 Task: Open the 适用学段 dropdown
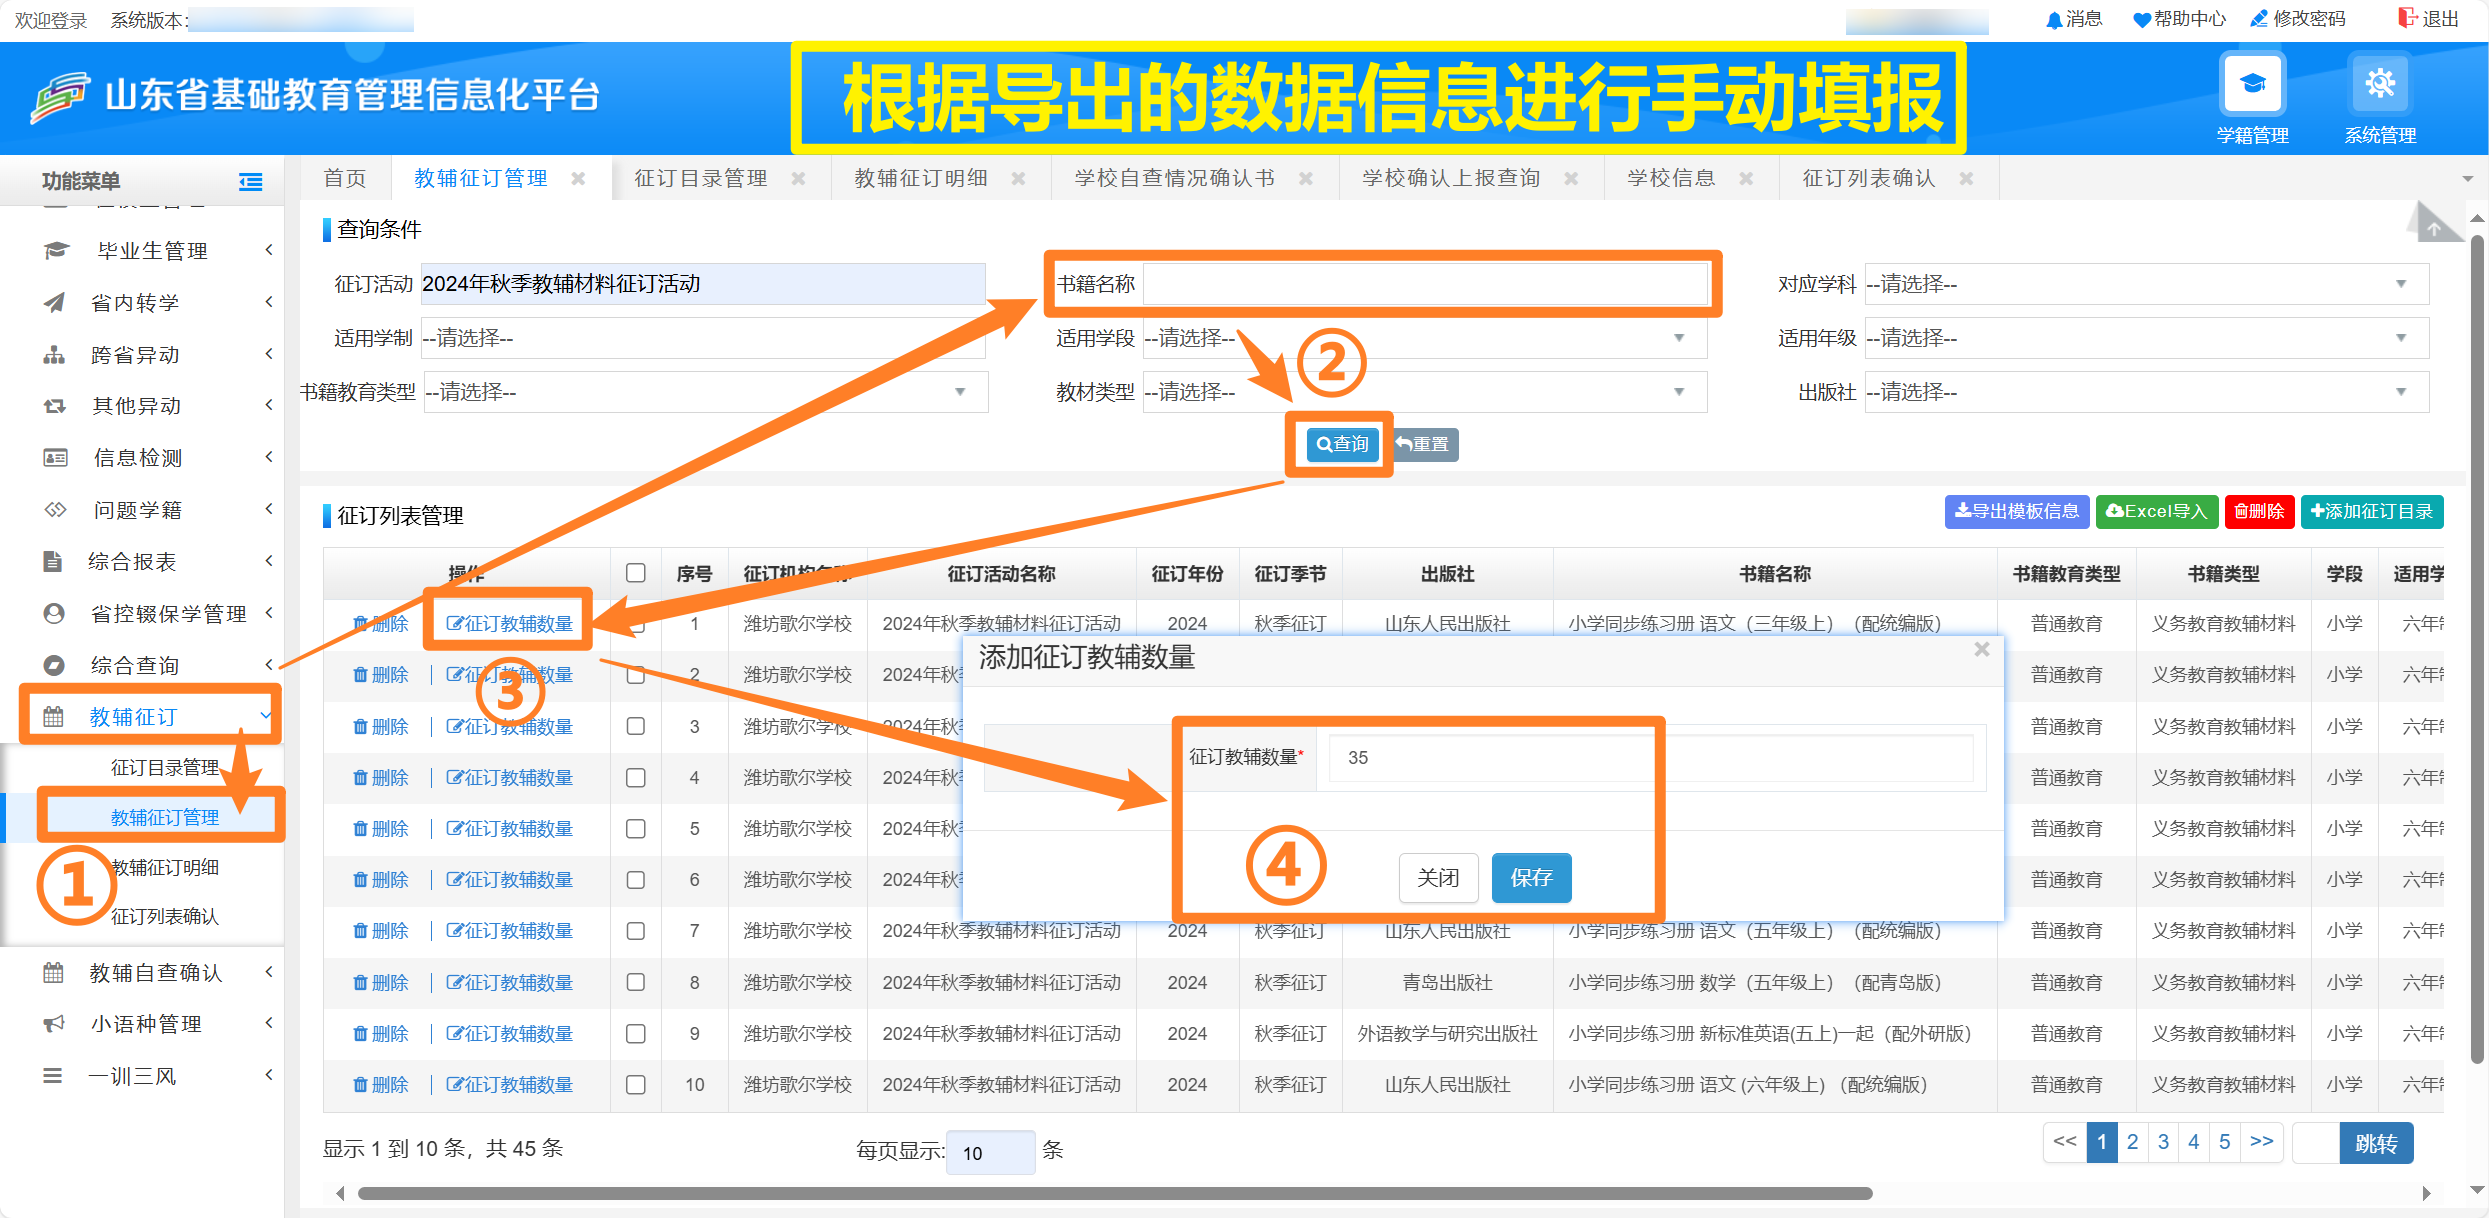(1424, 338)
